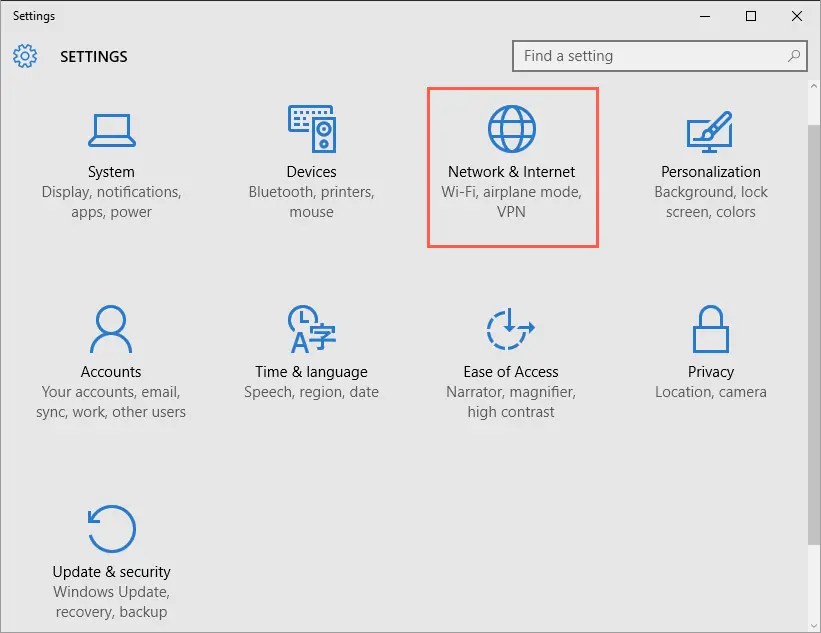The height and width of the screenshot is (633, 821).
Task: Select the Network & Internet globe icon
Action: coord(511,128)
